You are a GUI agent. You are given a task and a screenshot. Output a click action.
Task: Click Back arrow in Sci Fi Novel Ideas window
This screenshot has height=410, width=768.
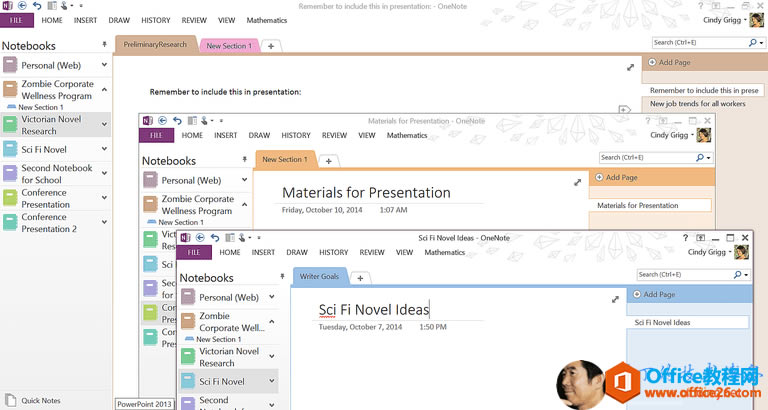coord(200,238)
